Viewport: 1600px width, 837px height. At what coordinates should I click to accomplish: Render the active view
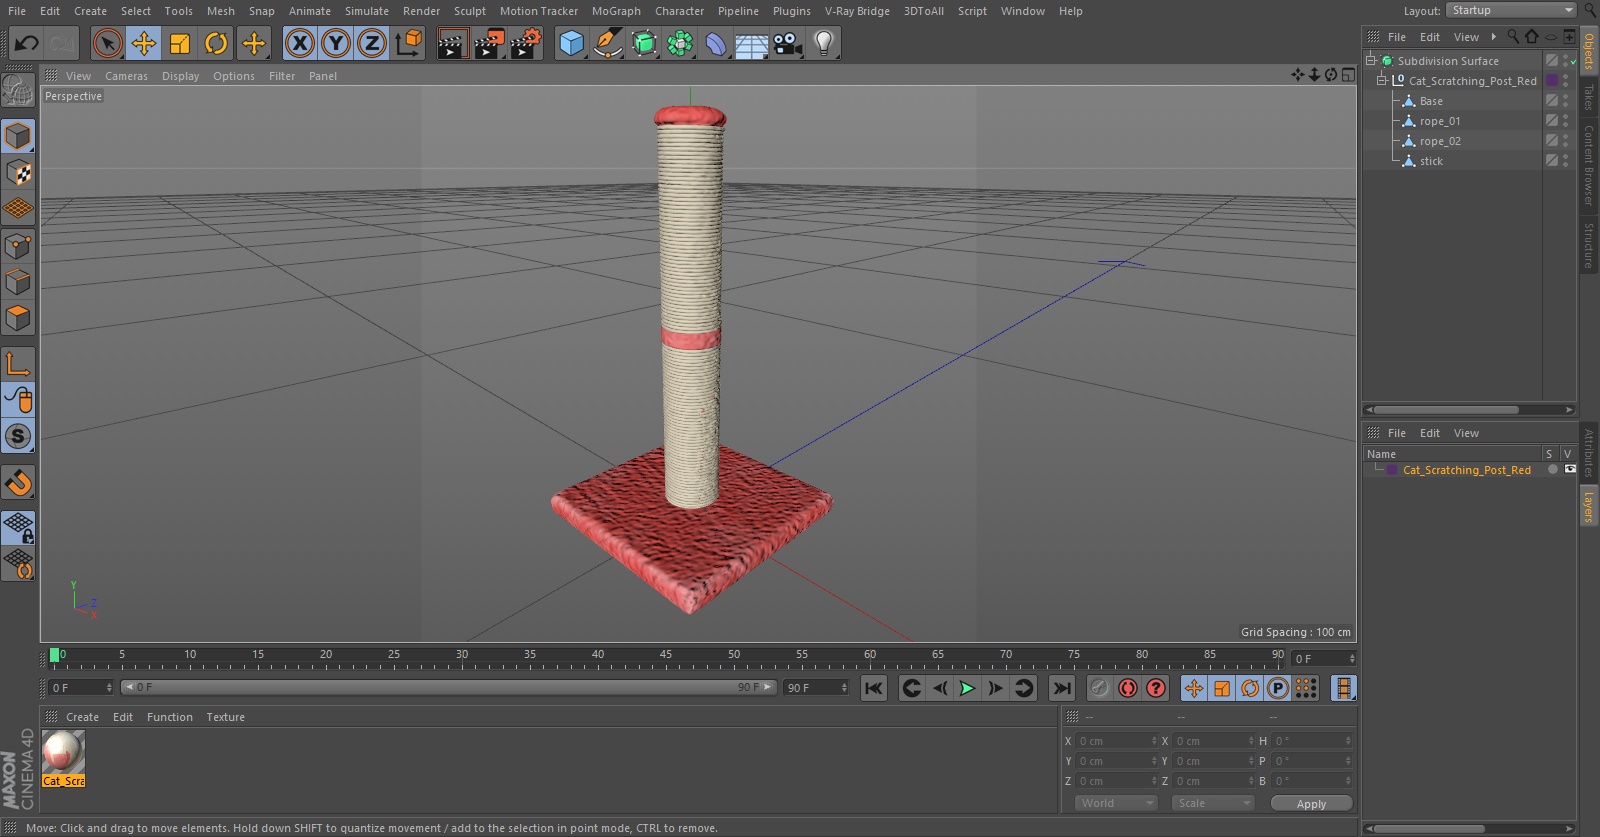point(452,43)
